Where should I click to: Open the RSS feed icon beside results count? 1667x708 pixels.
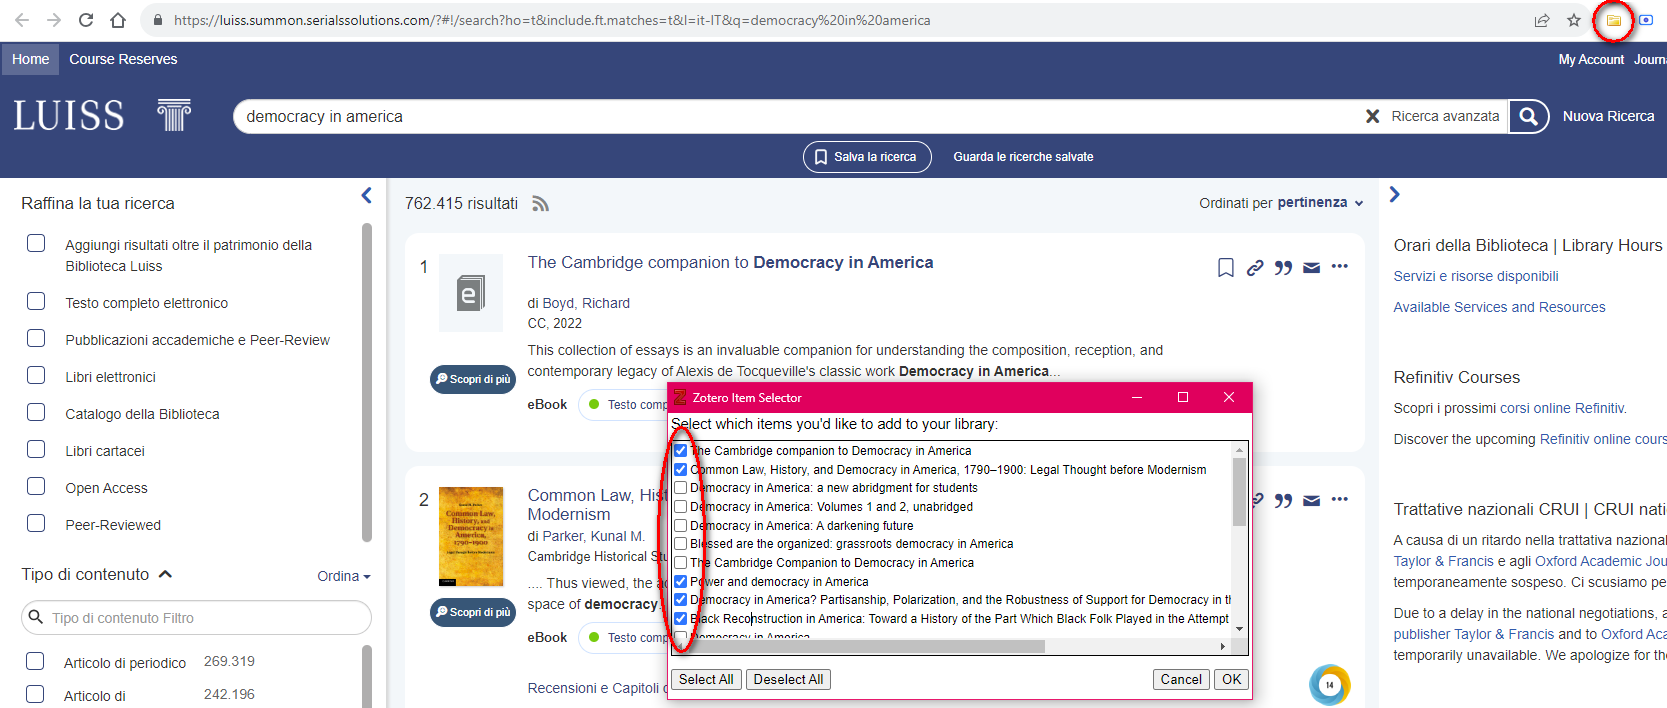coord(540,204)
